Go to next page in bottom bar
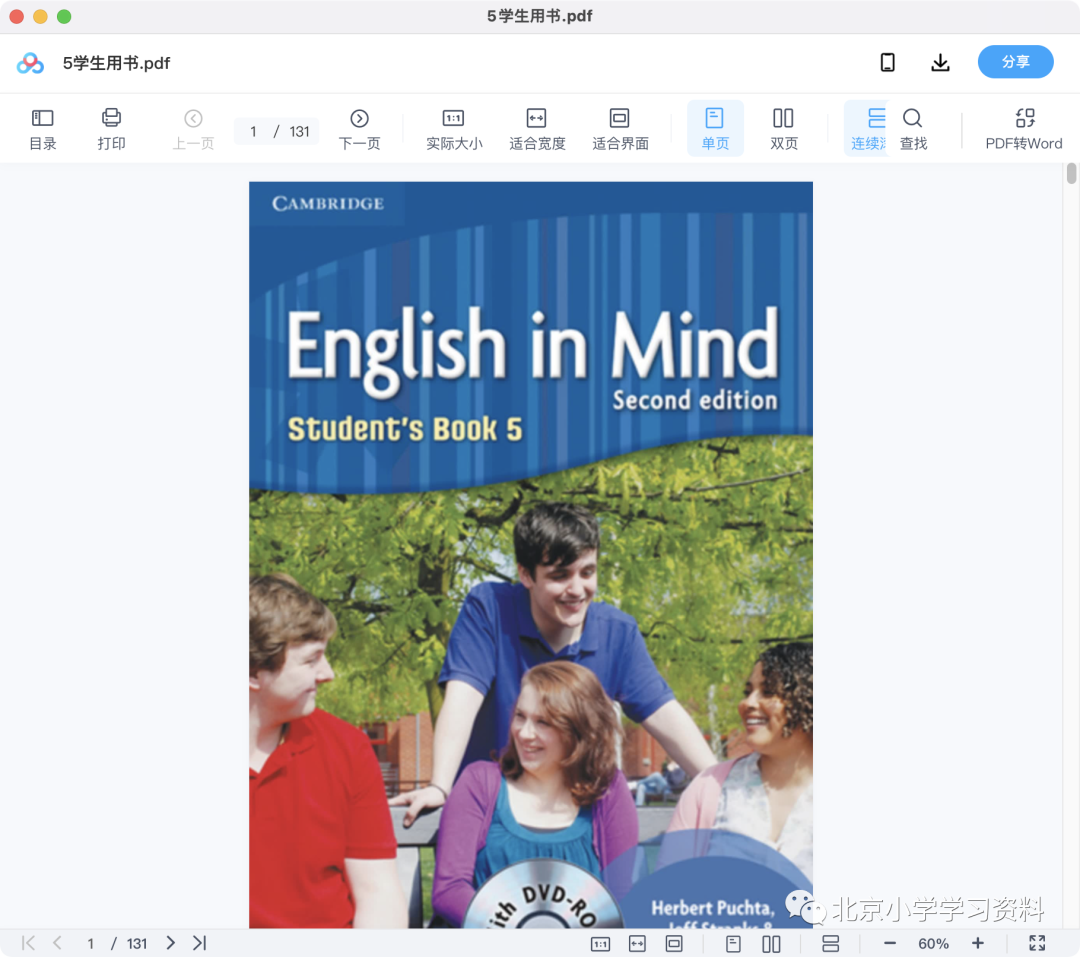The image size is (1080, 957). (x=170, y=943)
